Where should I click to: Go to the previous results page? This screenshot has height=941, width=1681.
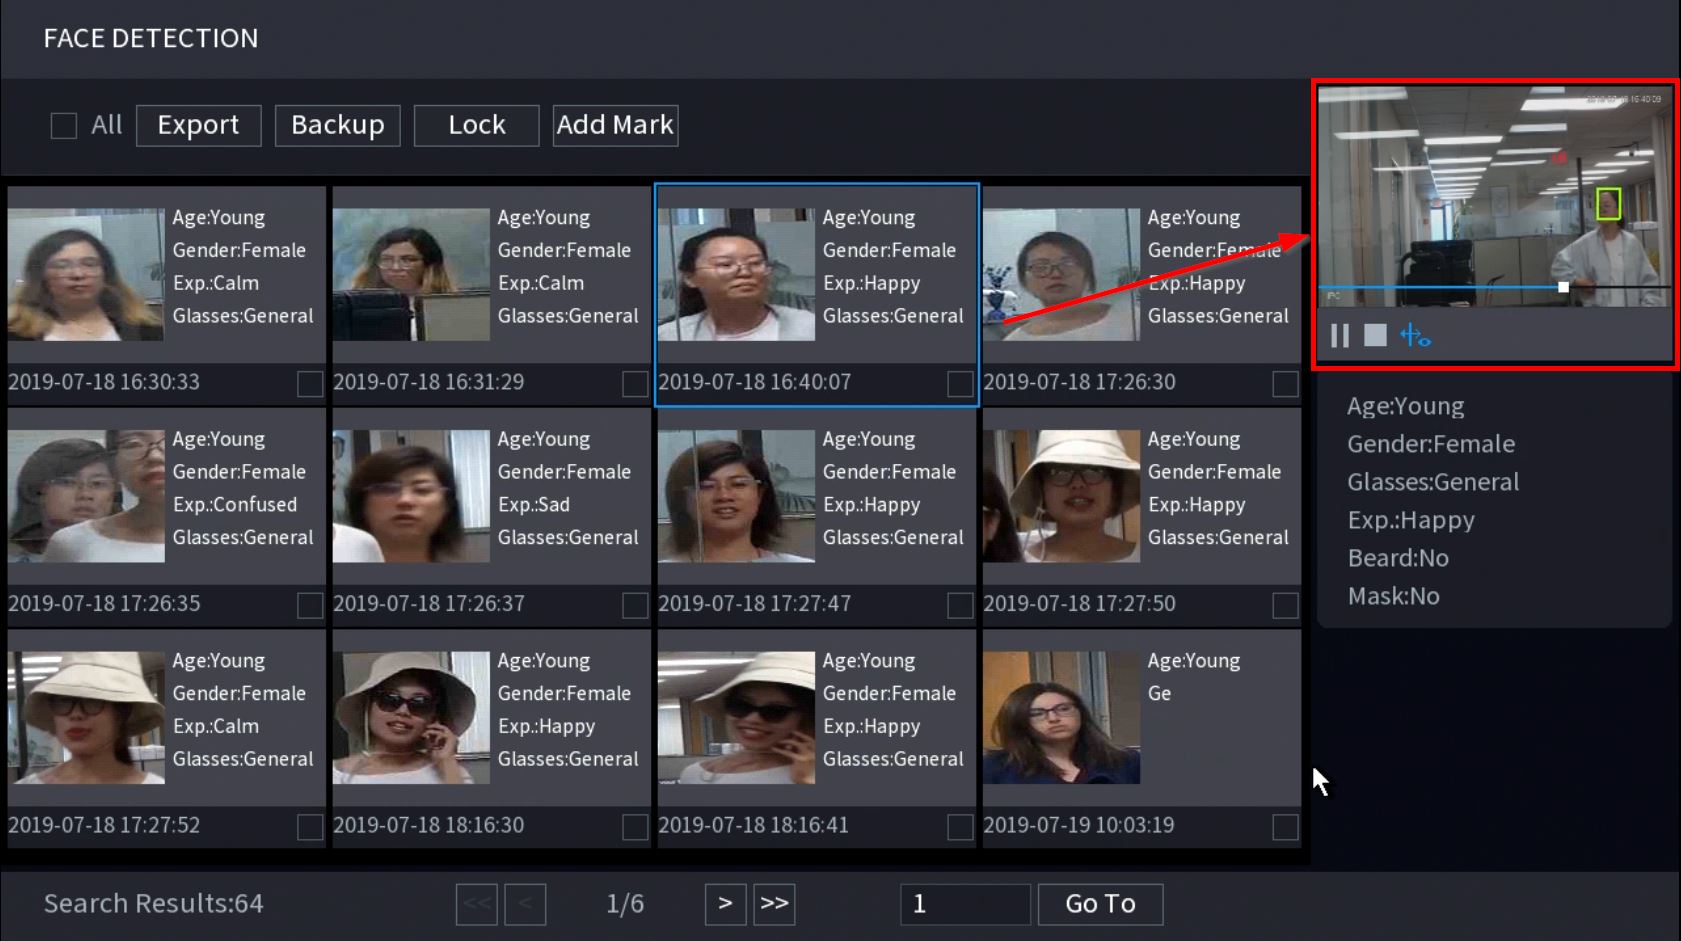(525, 904)
